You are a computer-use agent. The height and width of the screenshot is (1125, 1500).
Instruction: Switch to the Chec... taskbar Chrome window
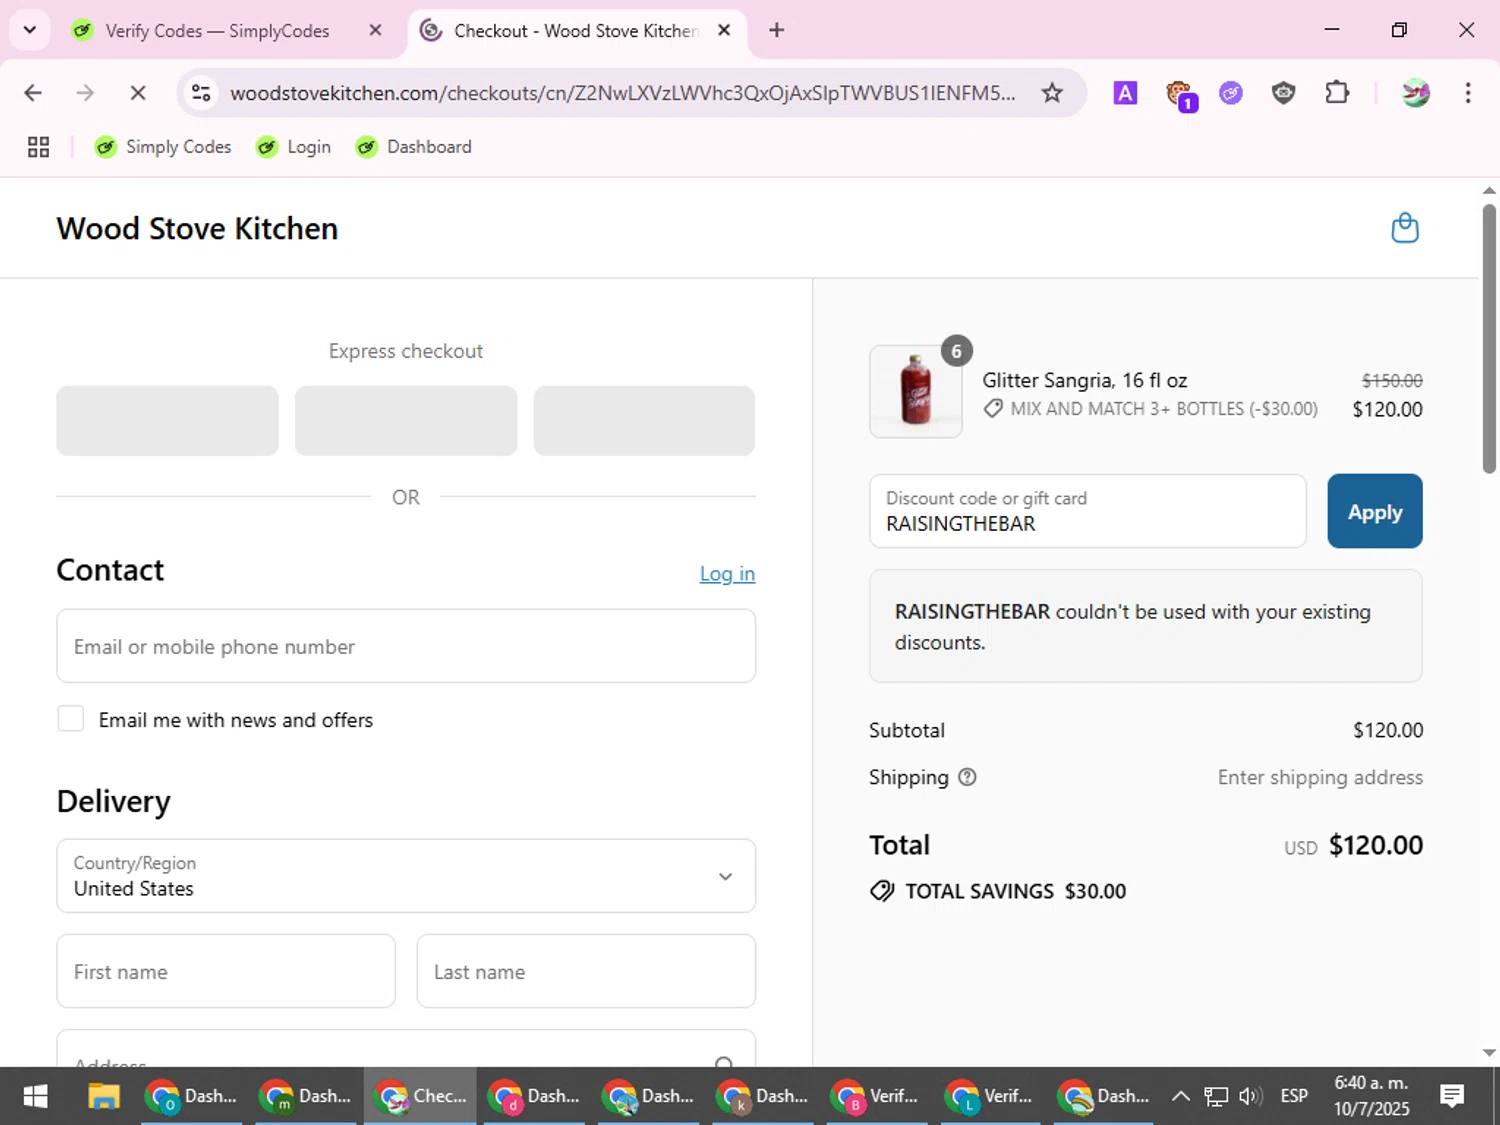coord(420,1097)
